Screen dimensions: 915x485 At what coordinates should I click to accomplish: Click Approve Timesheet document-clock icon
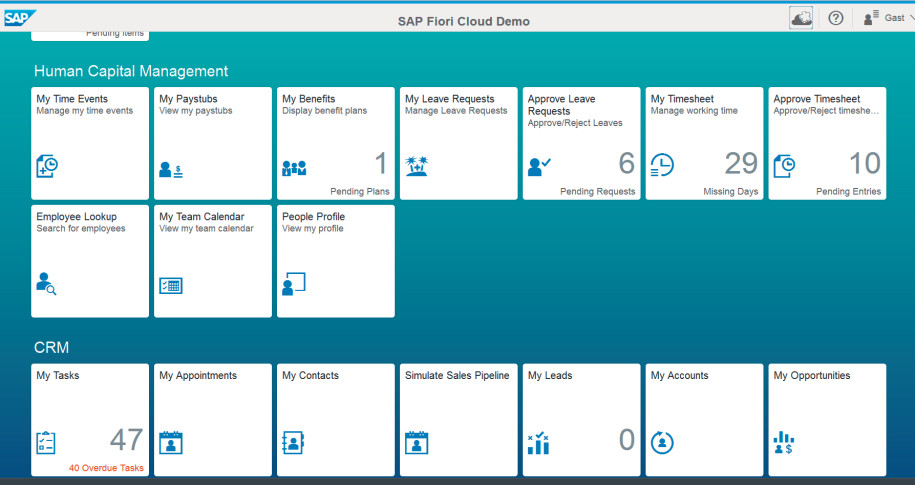[784, 166]
